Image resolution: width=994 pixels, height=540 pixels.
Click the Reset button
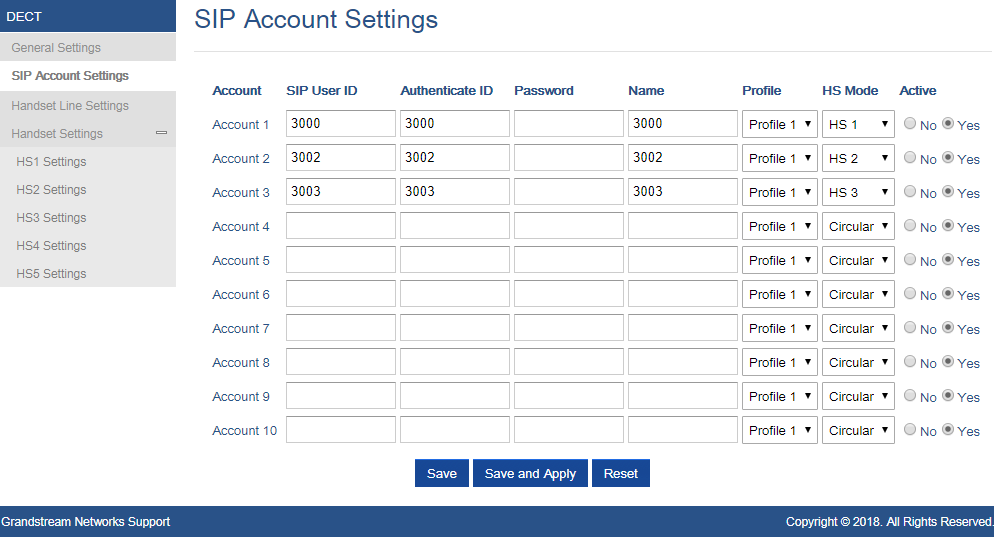click(x=621, y=473)
